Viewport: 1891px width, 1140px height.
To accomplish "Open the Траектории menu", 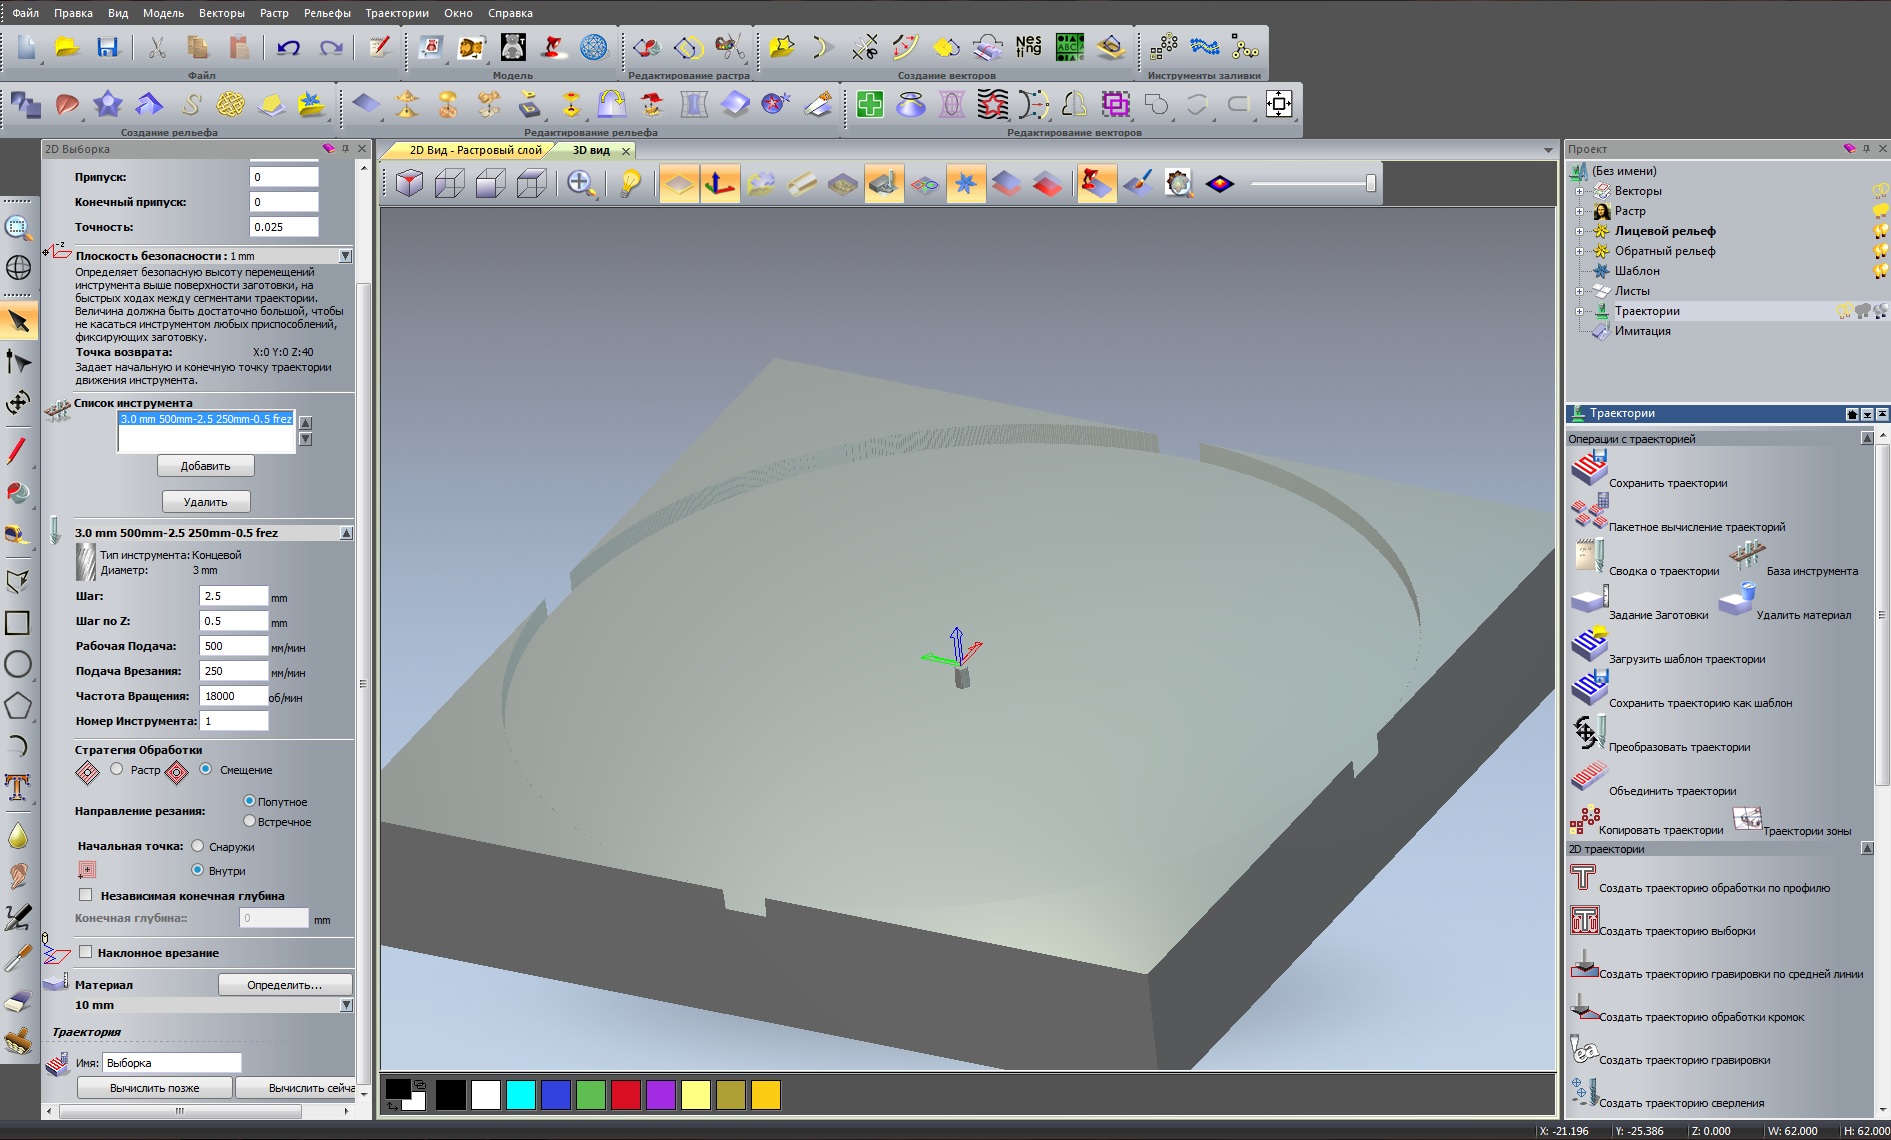I will (397, 13).
